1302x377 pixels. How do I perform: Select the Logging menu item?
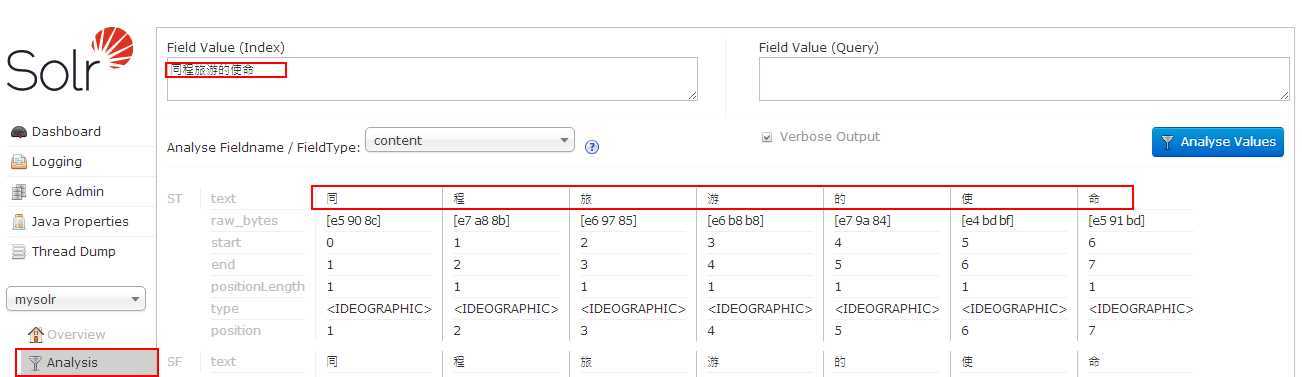click(58, 162)
